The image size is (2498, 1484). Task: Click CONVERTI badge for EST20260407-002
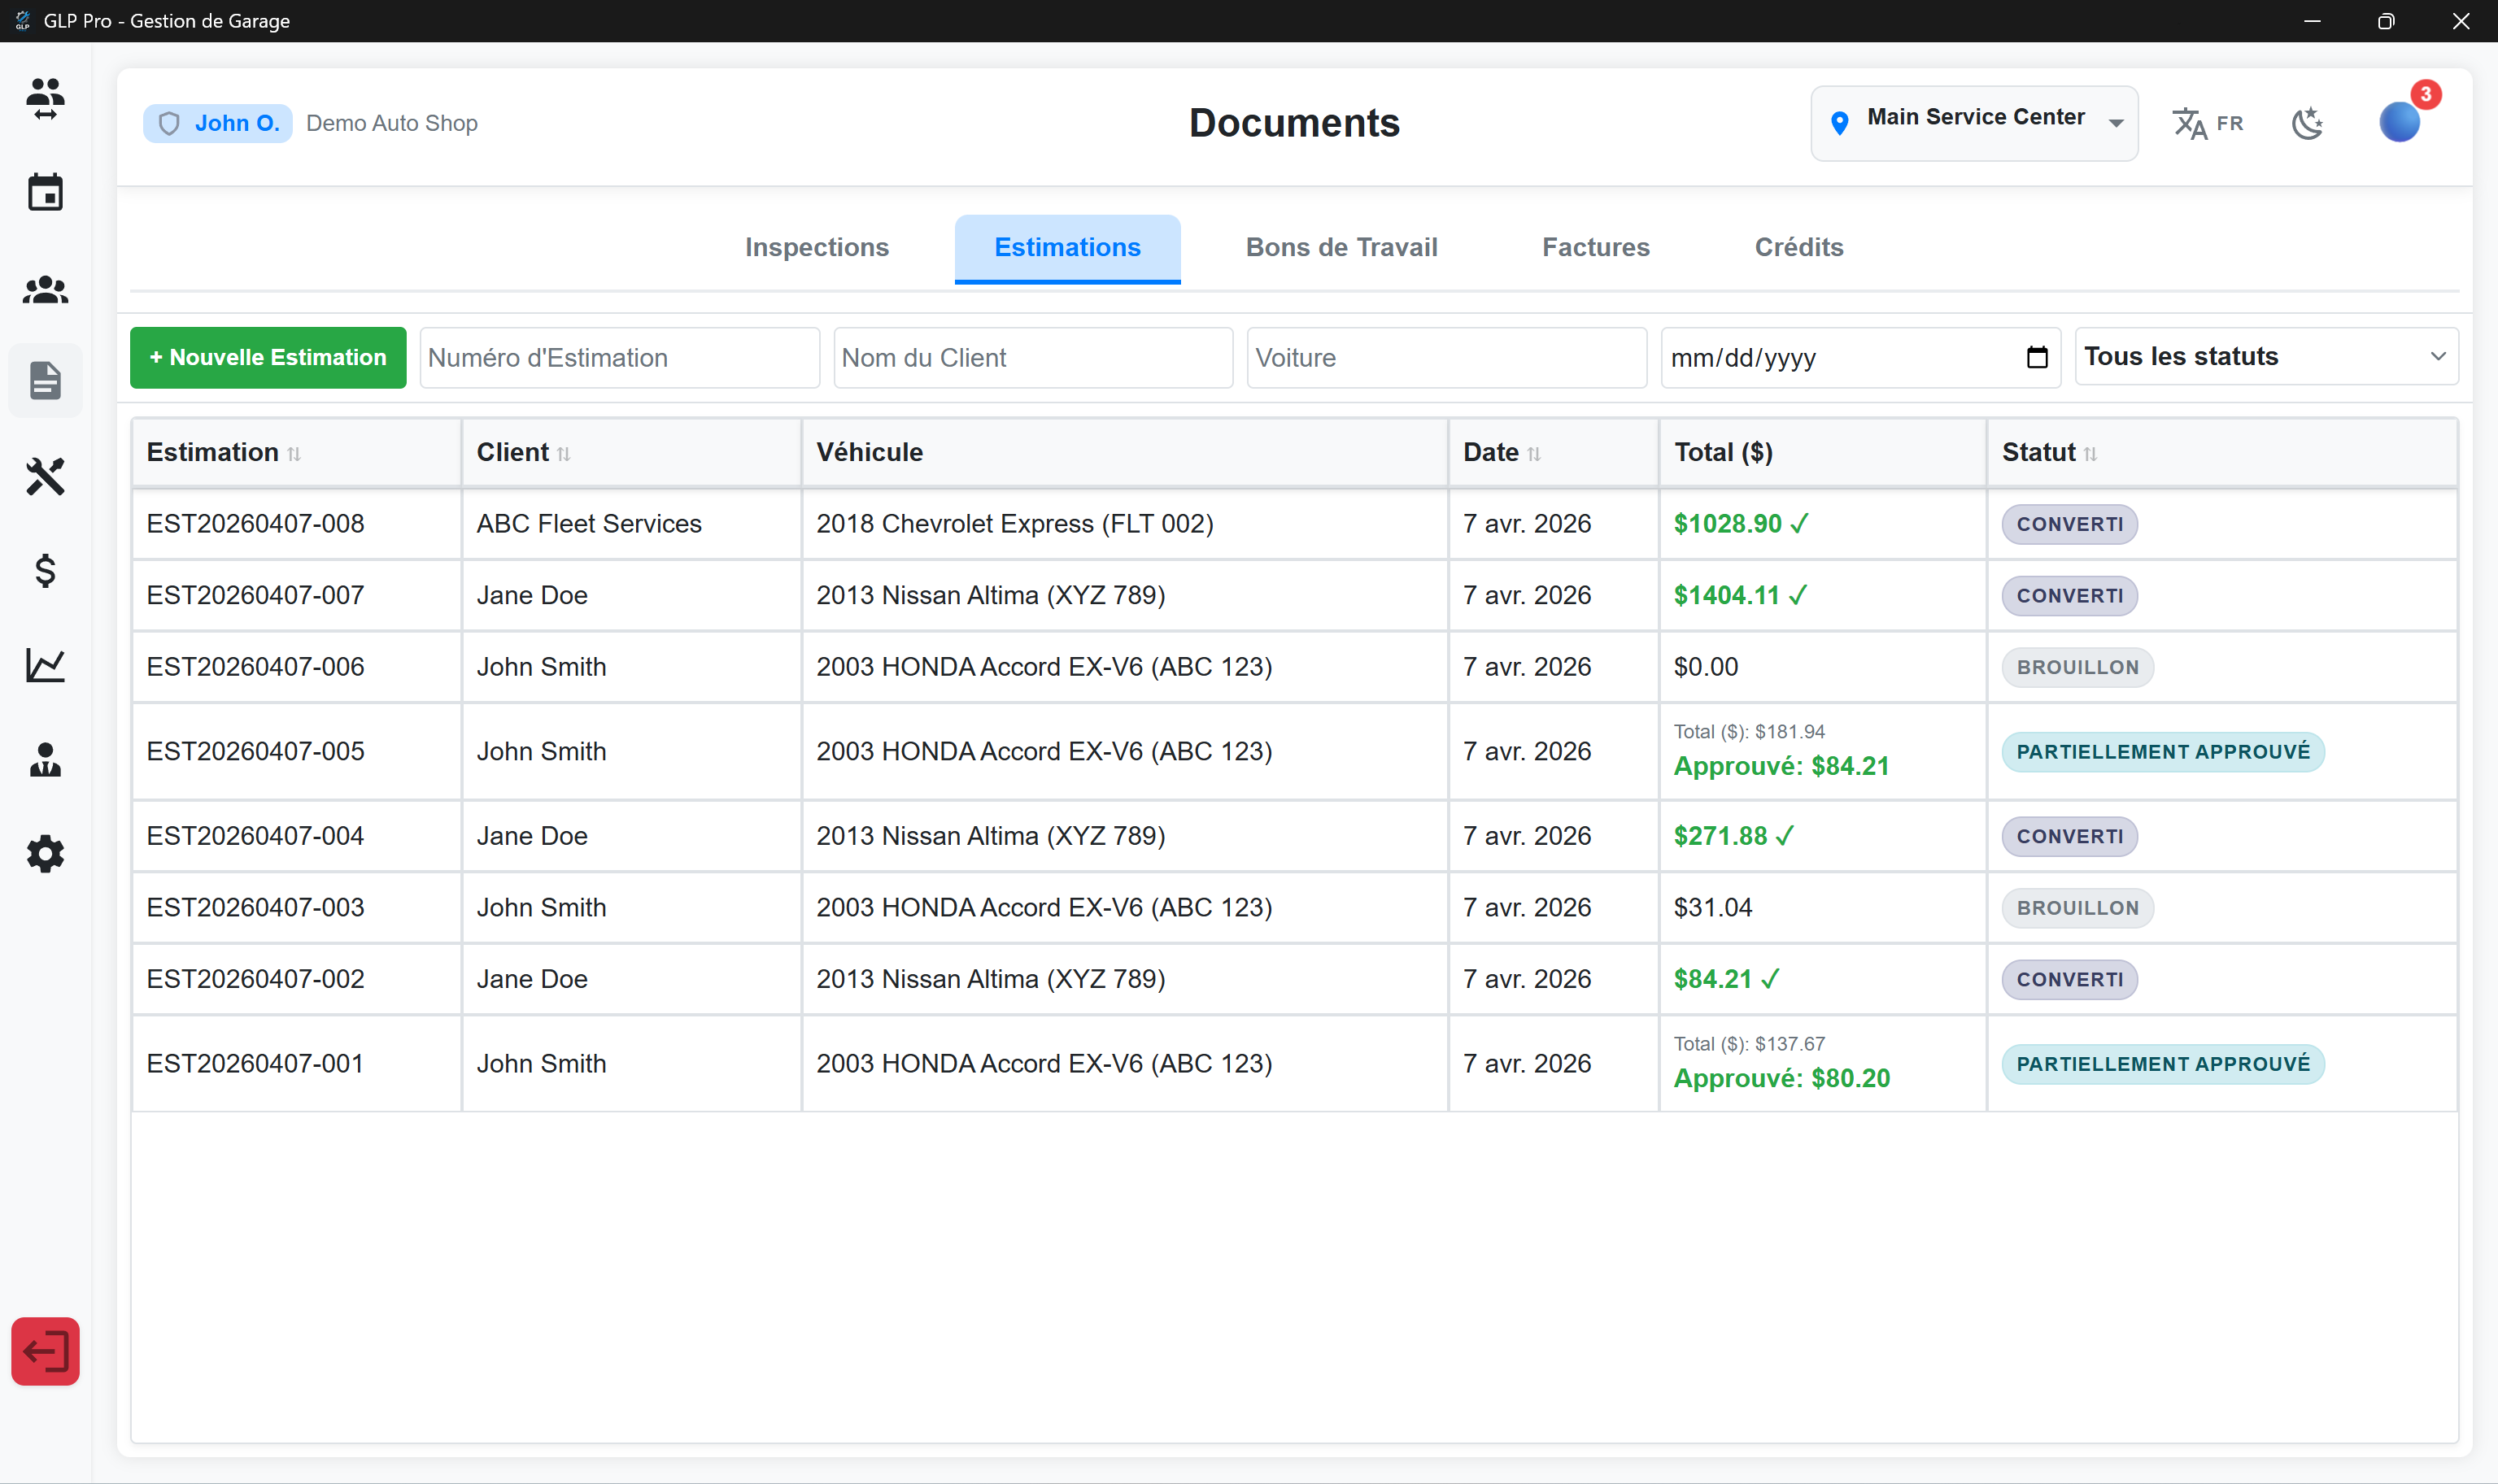(2069, 979)
